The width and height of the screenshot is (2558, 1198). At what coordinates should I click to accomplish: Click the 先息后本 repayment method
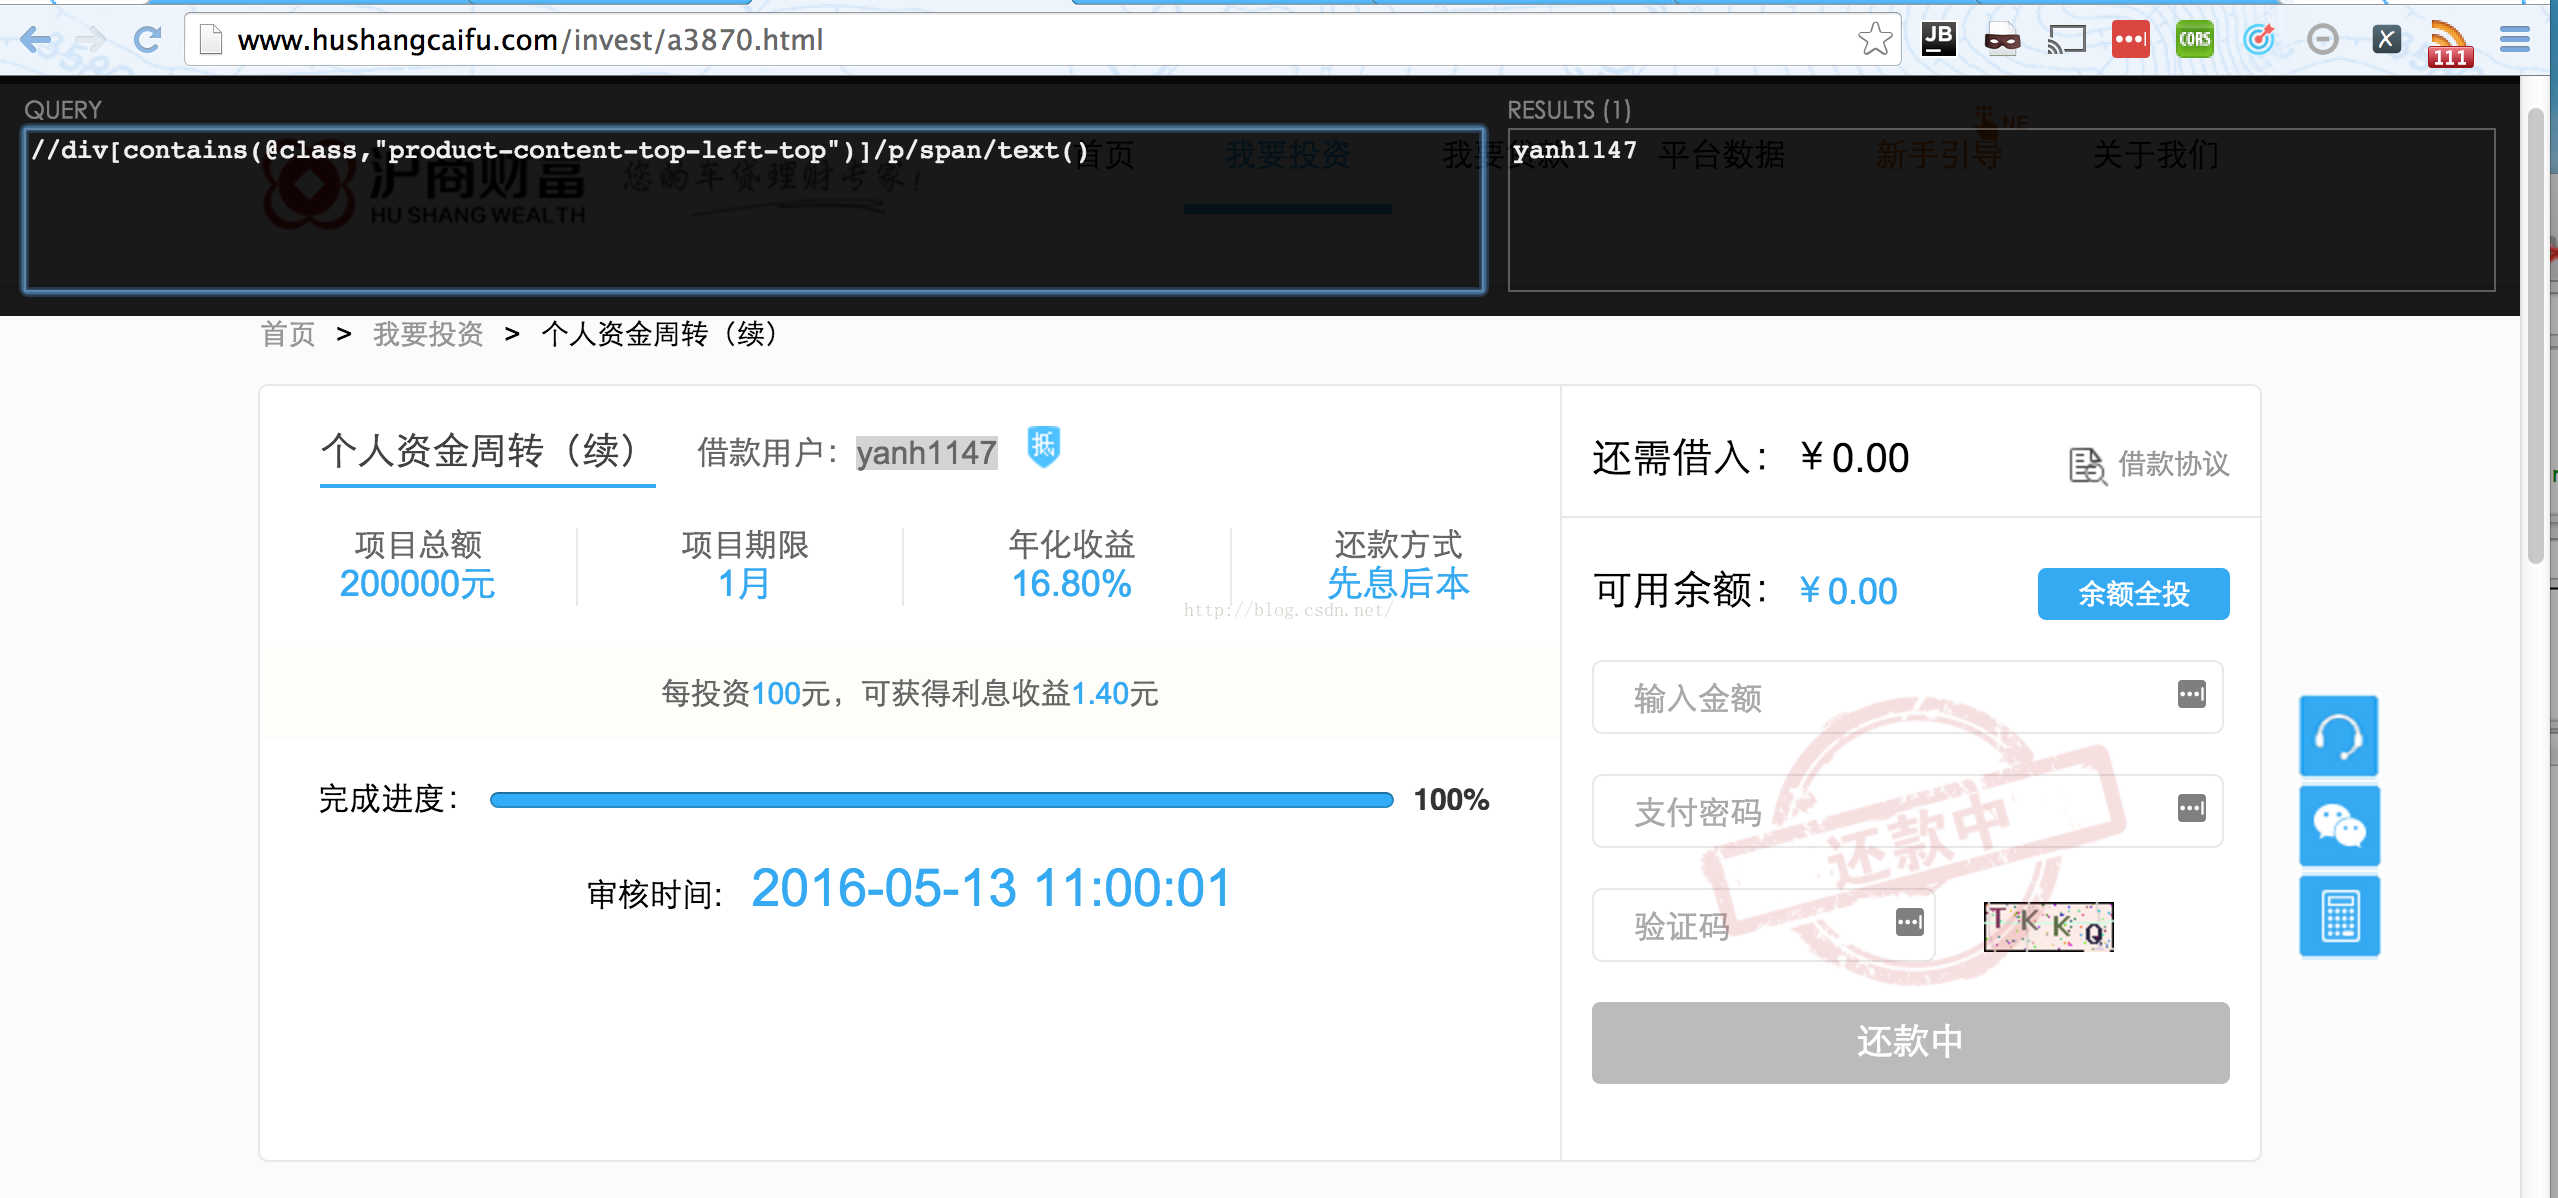point(1398,583)
